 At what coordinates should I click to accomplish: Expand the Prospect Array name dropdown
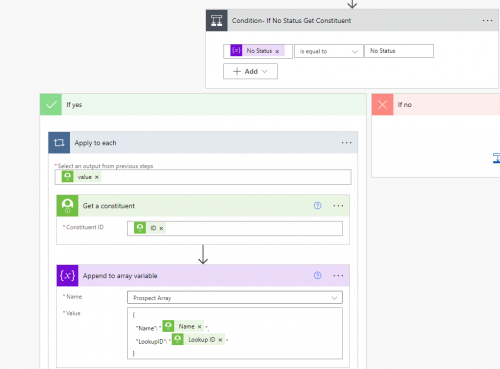click(235, 298)
